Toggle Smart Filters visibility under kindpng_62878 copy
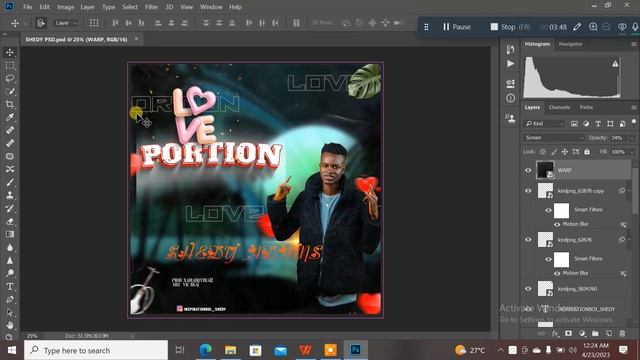Image resolution: width=640 pixels, height=360 pixels. [548, 210]
